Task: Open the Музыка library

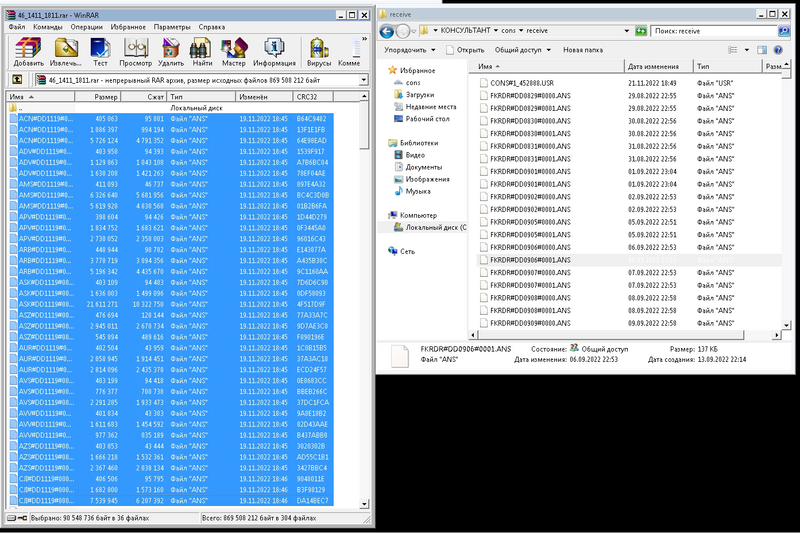Action: tap(418, 191)
